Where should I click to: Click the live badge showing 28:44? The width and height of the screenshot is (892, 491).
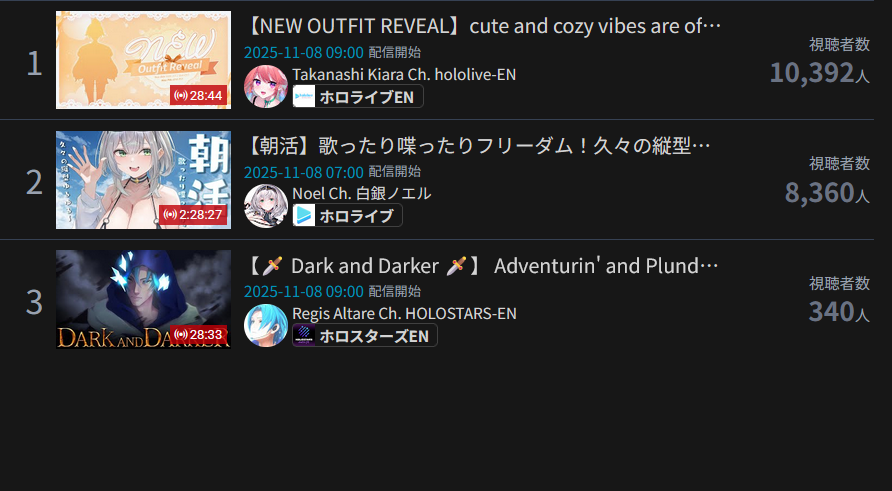click(x=199, y=96)
